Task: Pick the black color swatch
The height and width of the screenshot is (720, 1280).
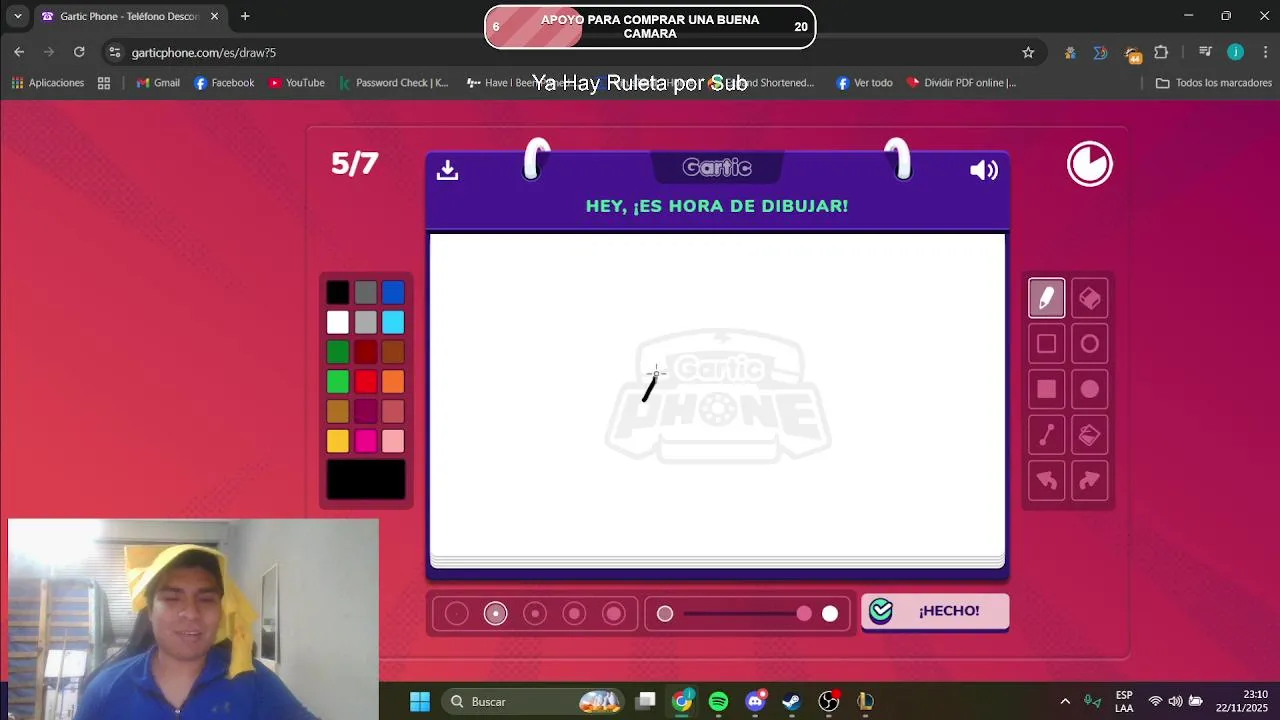Action: coord(338,292)
